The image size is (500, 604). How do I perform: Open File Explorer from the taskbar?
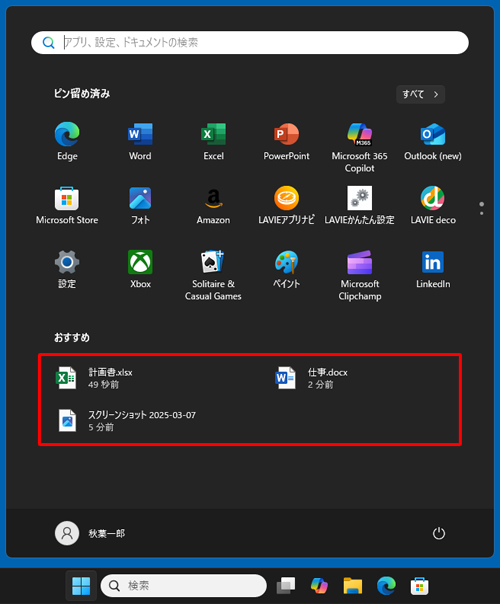pyautogui.click(x=353, y=586)
